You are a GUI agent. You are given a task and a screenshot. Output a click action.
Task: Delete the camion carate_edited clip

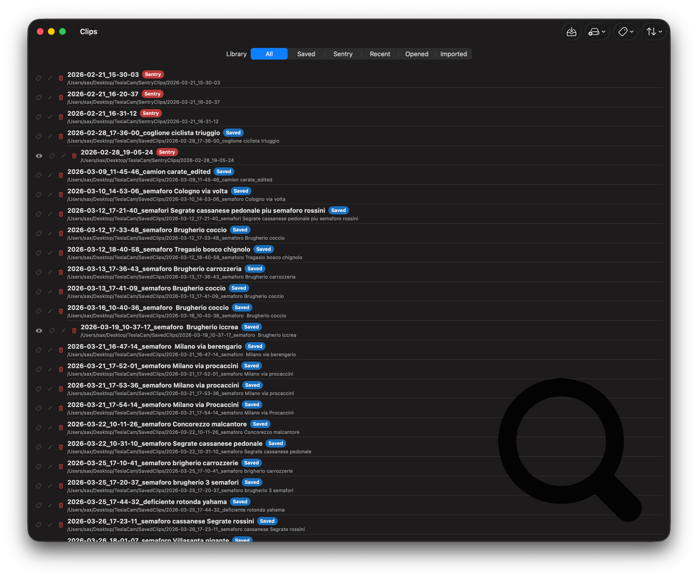tap(61, 175)
